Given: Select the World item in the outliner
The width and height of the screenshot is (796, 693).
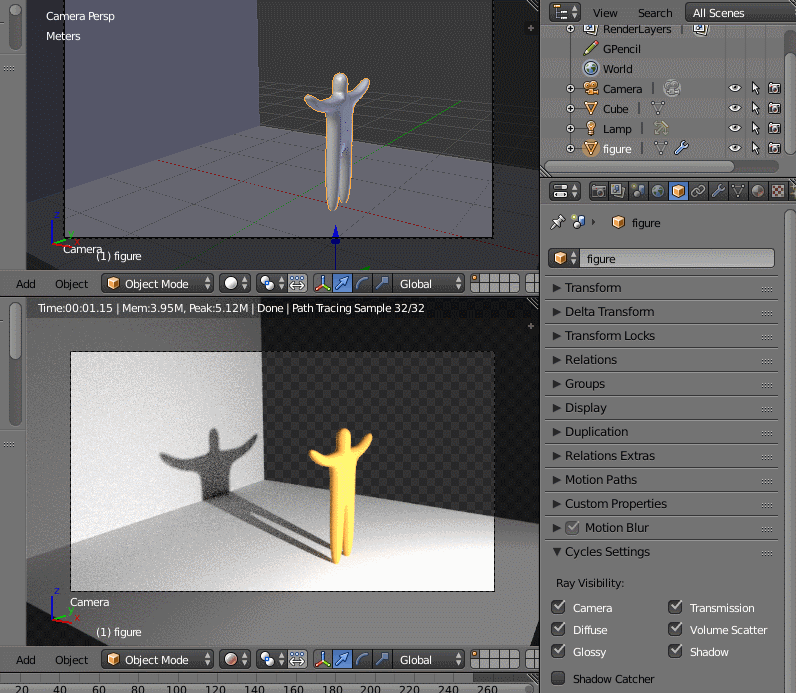Looking at the screenshot, I should pyautogui.click(x=617, y=69).
